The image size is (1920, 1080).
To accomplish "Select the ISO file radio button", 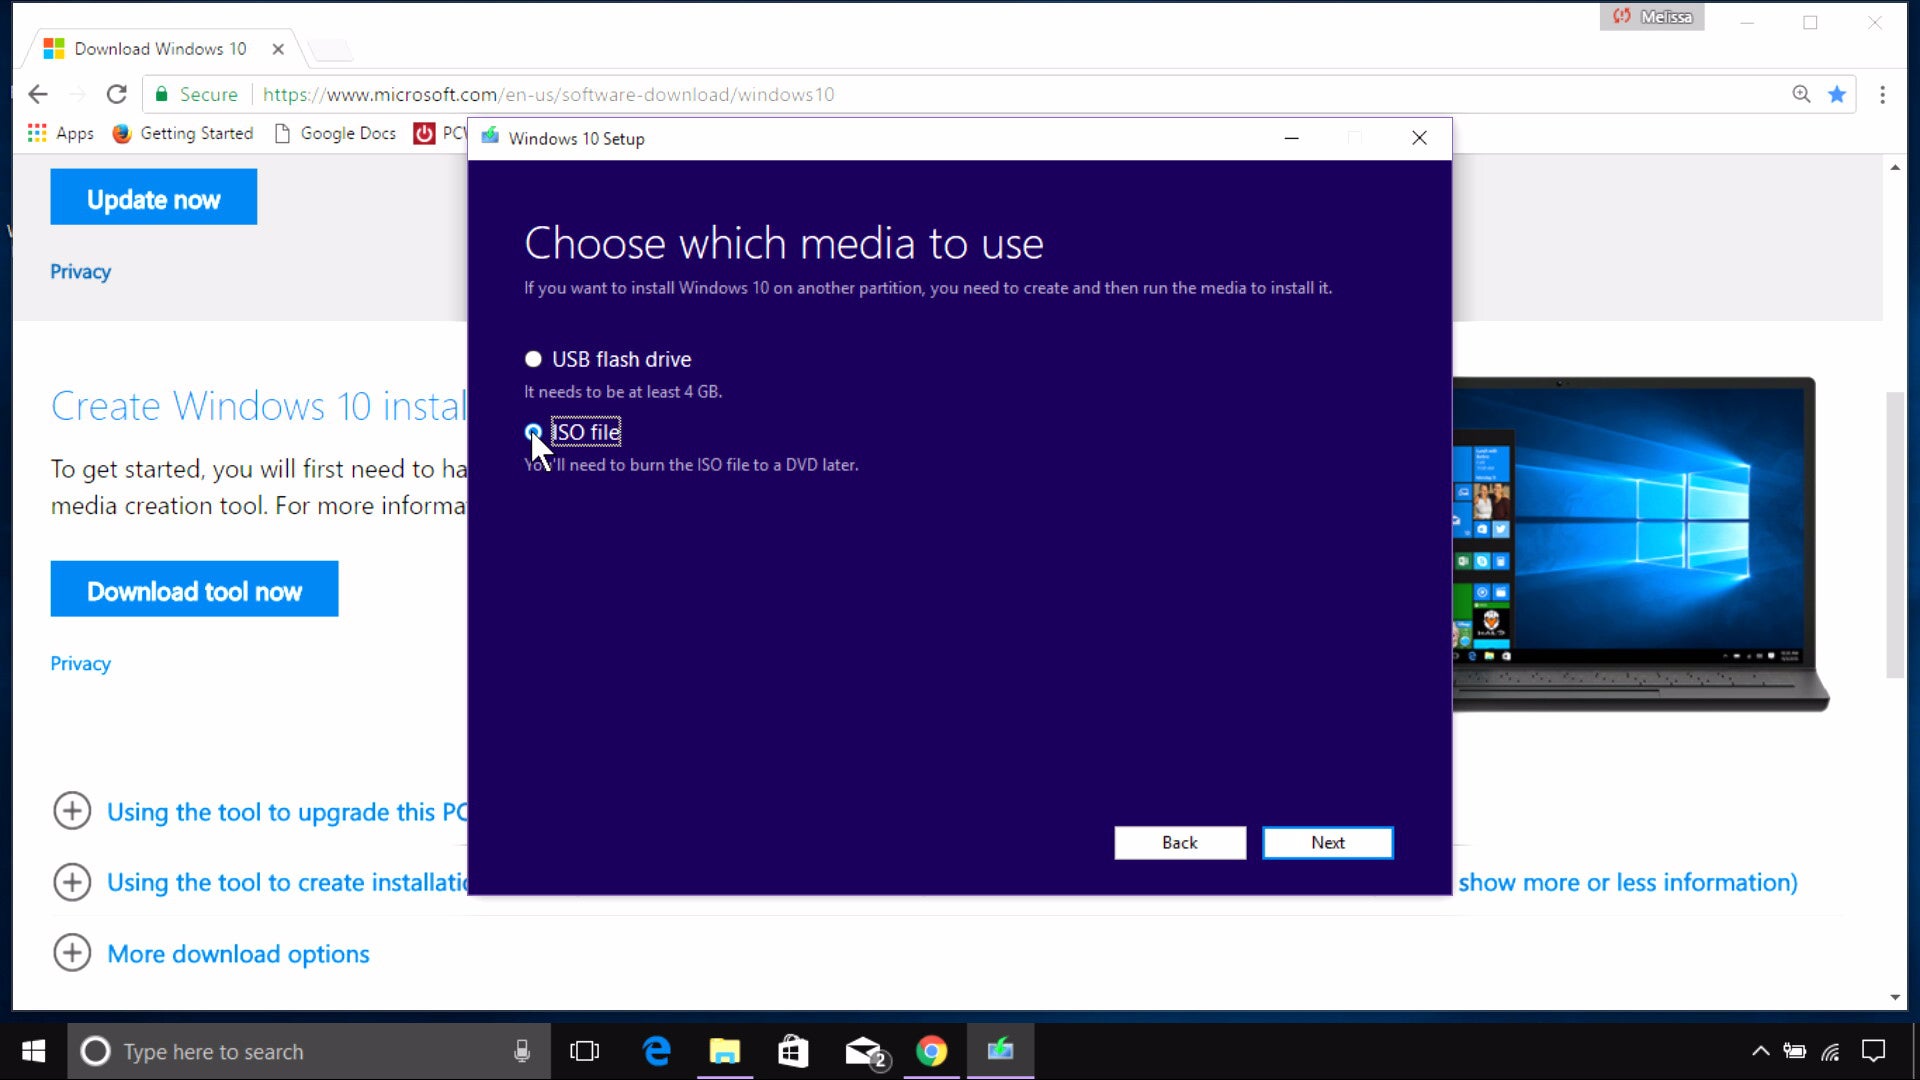I will 533,431.
